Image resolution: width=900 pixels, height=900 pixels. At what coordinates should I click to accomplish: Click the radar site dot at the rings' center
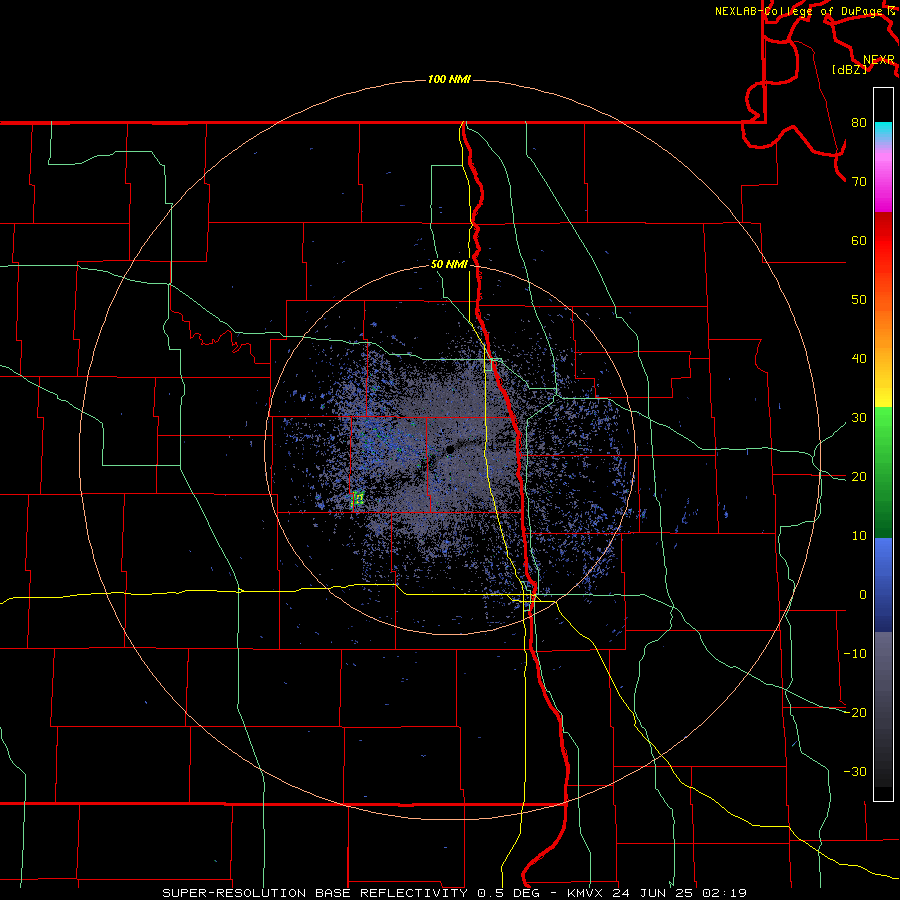click(449, 449)
